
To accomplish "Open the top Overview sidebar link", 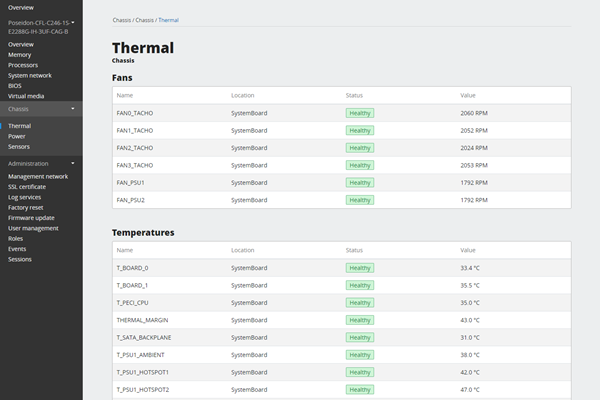I will click(x=21, y=8).
